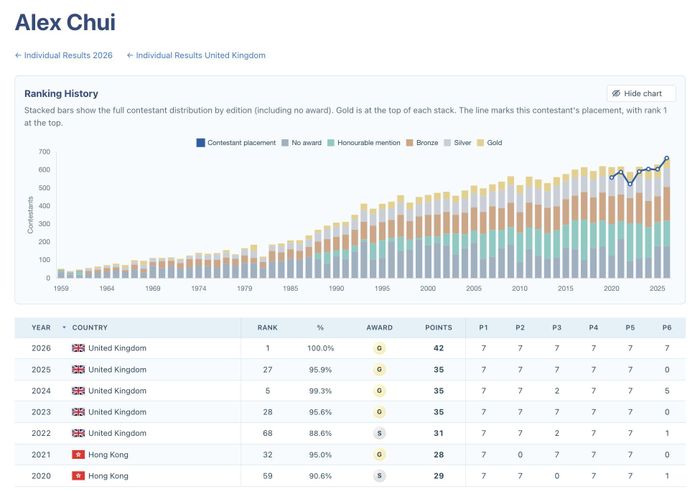This screenshot has height=494, width=700.
Task: Toggle the No award legend item
Action: tap(301, 143)
